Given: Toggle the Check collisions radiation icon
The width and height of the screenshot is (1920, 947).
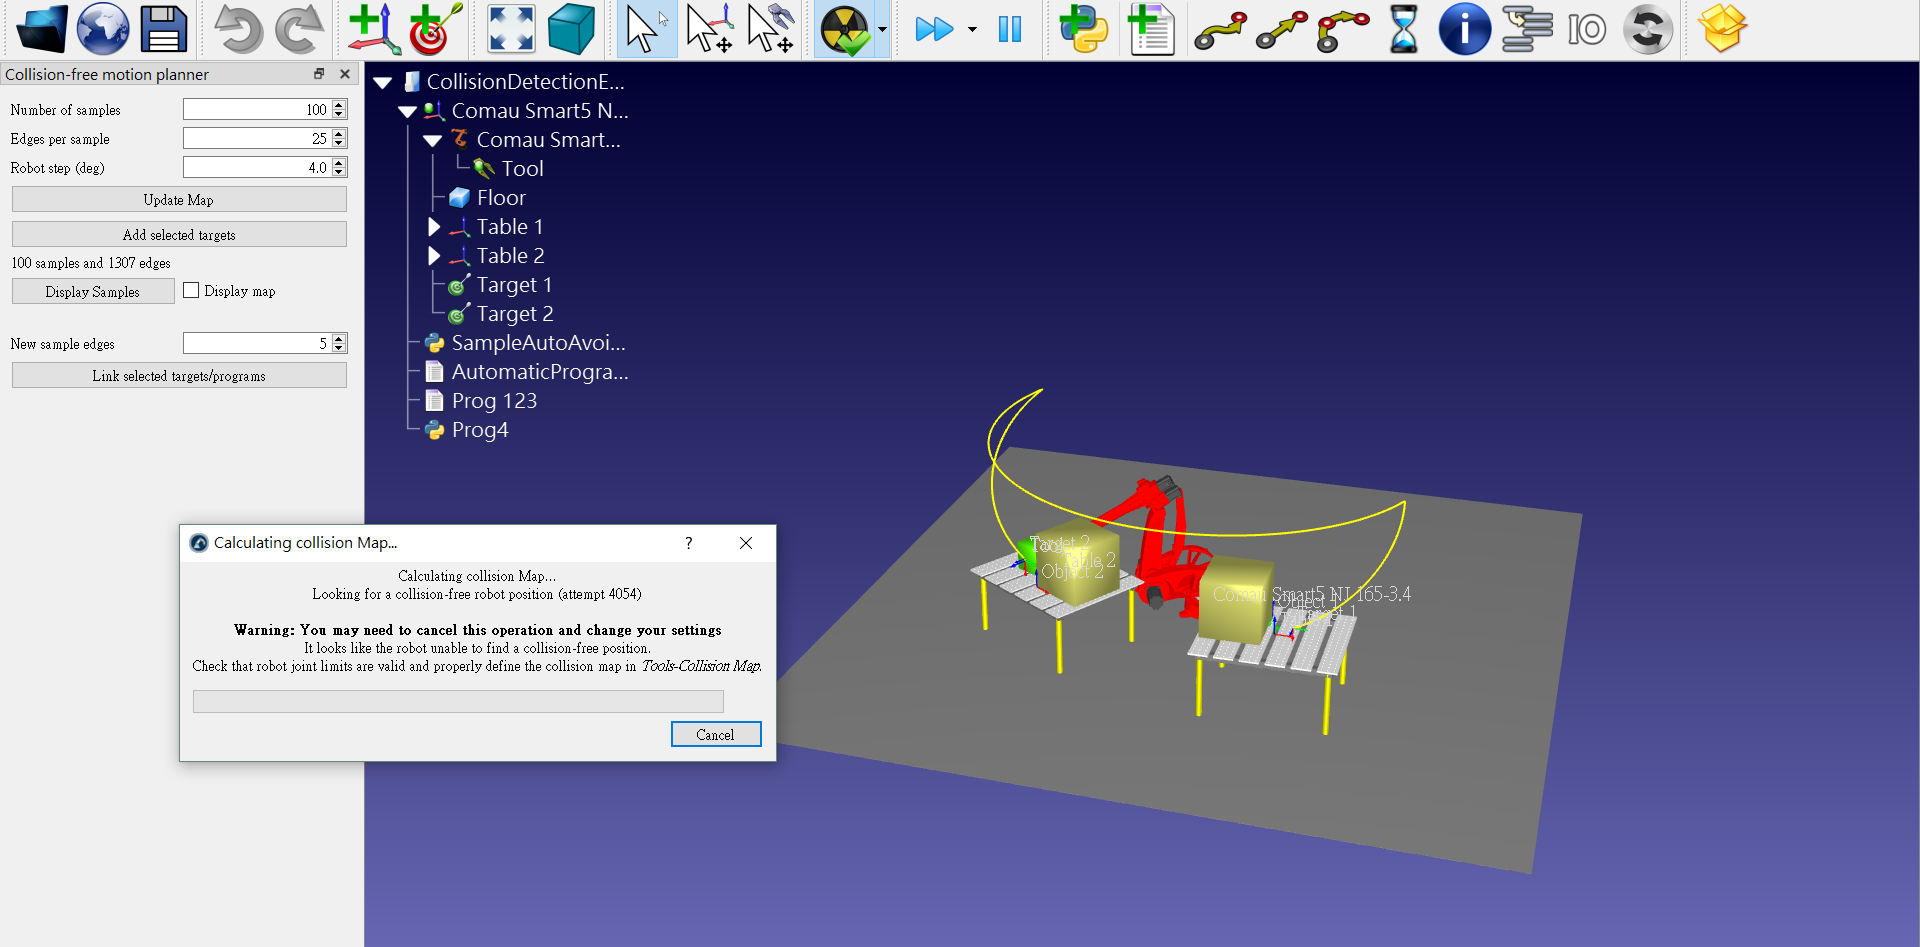Looking at the screenshot, I should [x=845, y=30].
